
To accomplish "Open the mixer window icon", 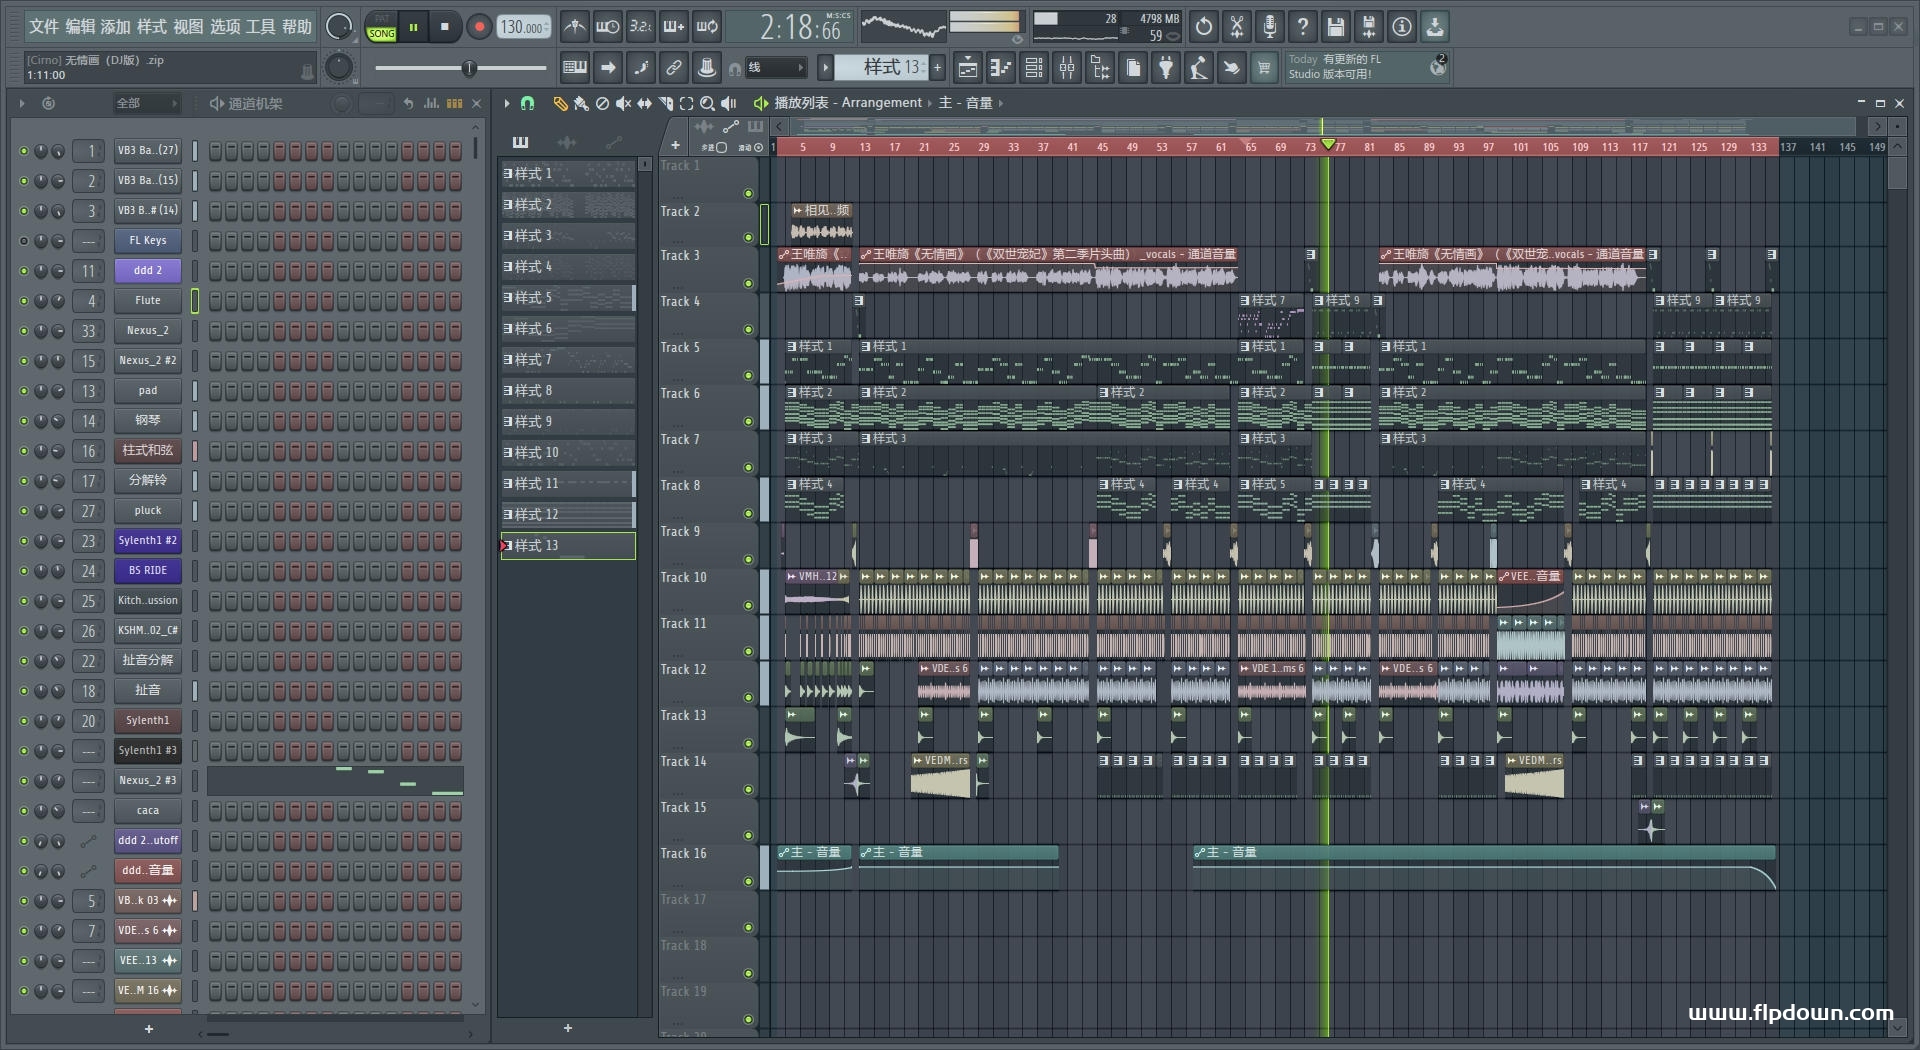I will (1067, 68).
